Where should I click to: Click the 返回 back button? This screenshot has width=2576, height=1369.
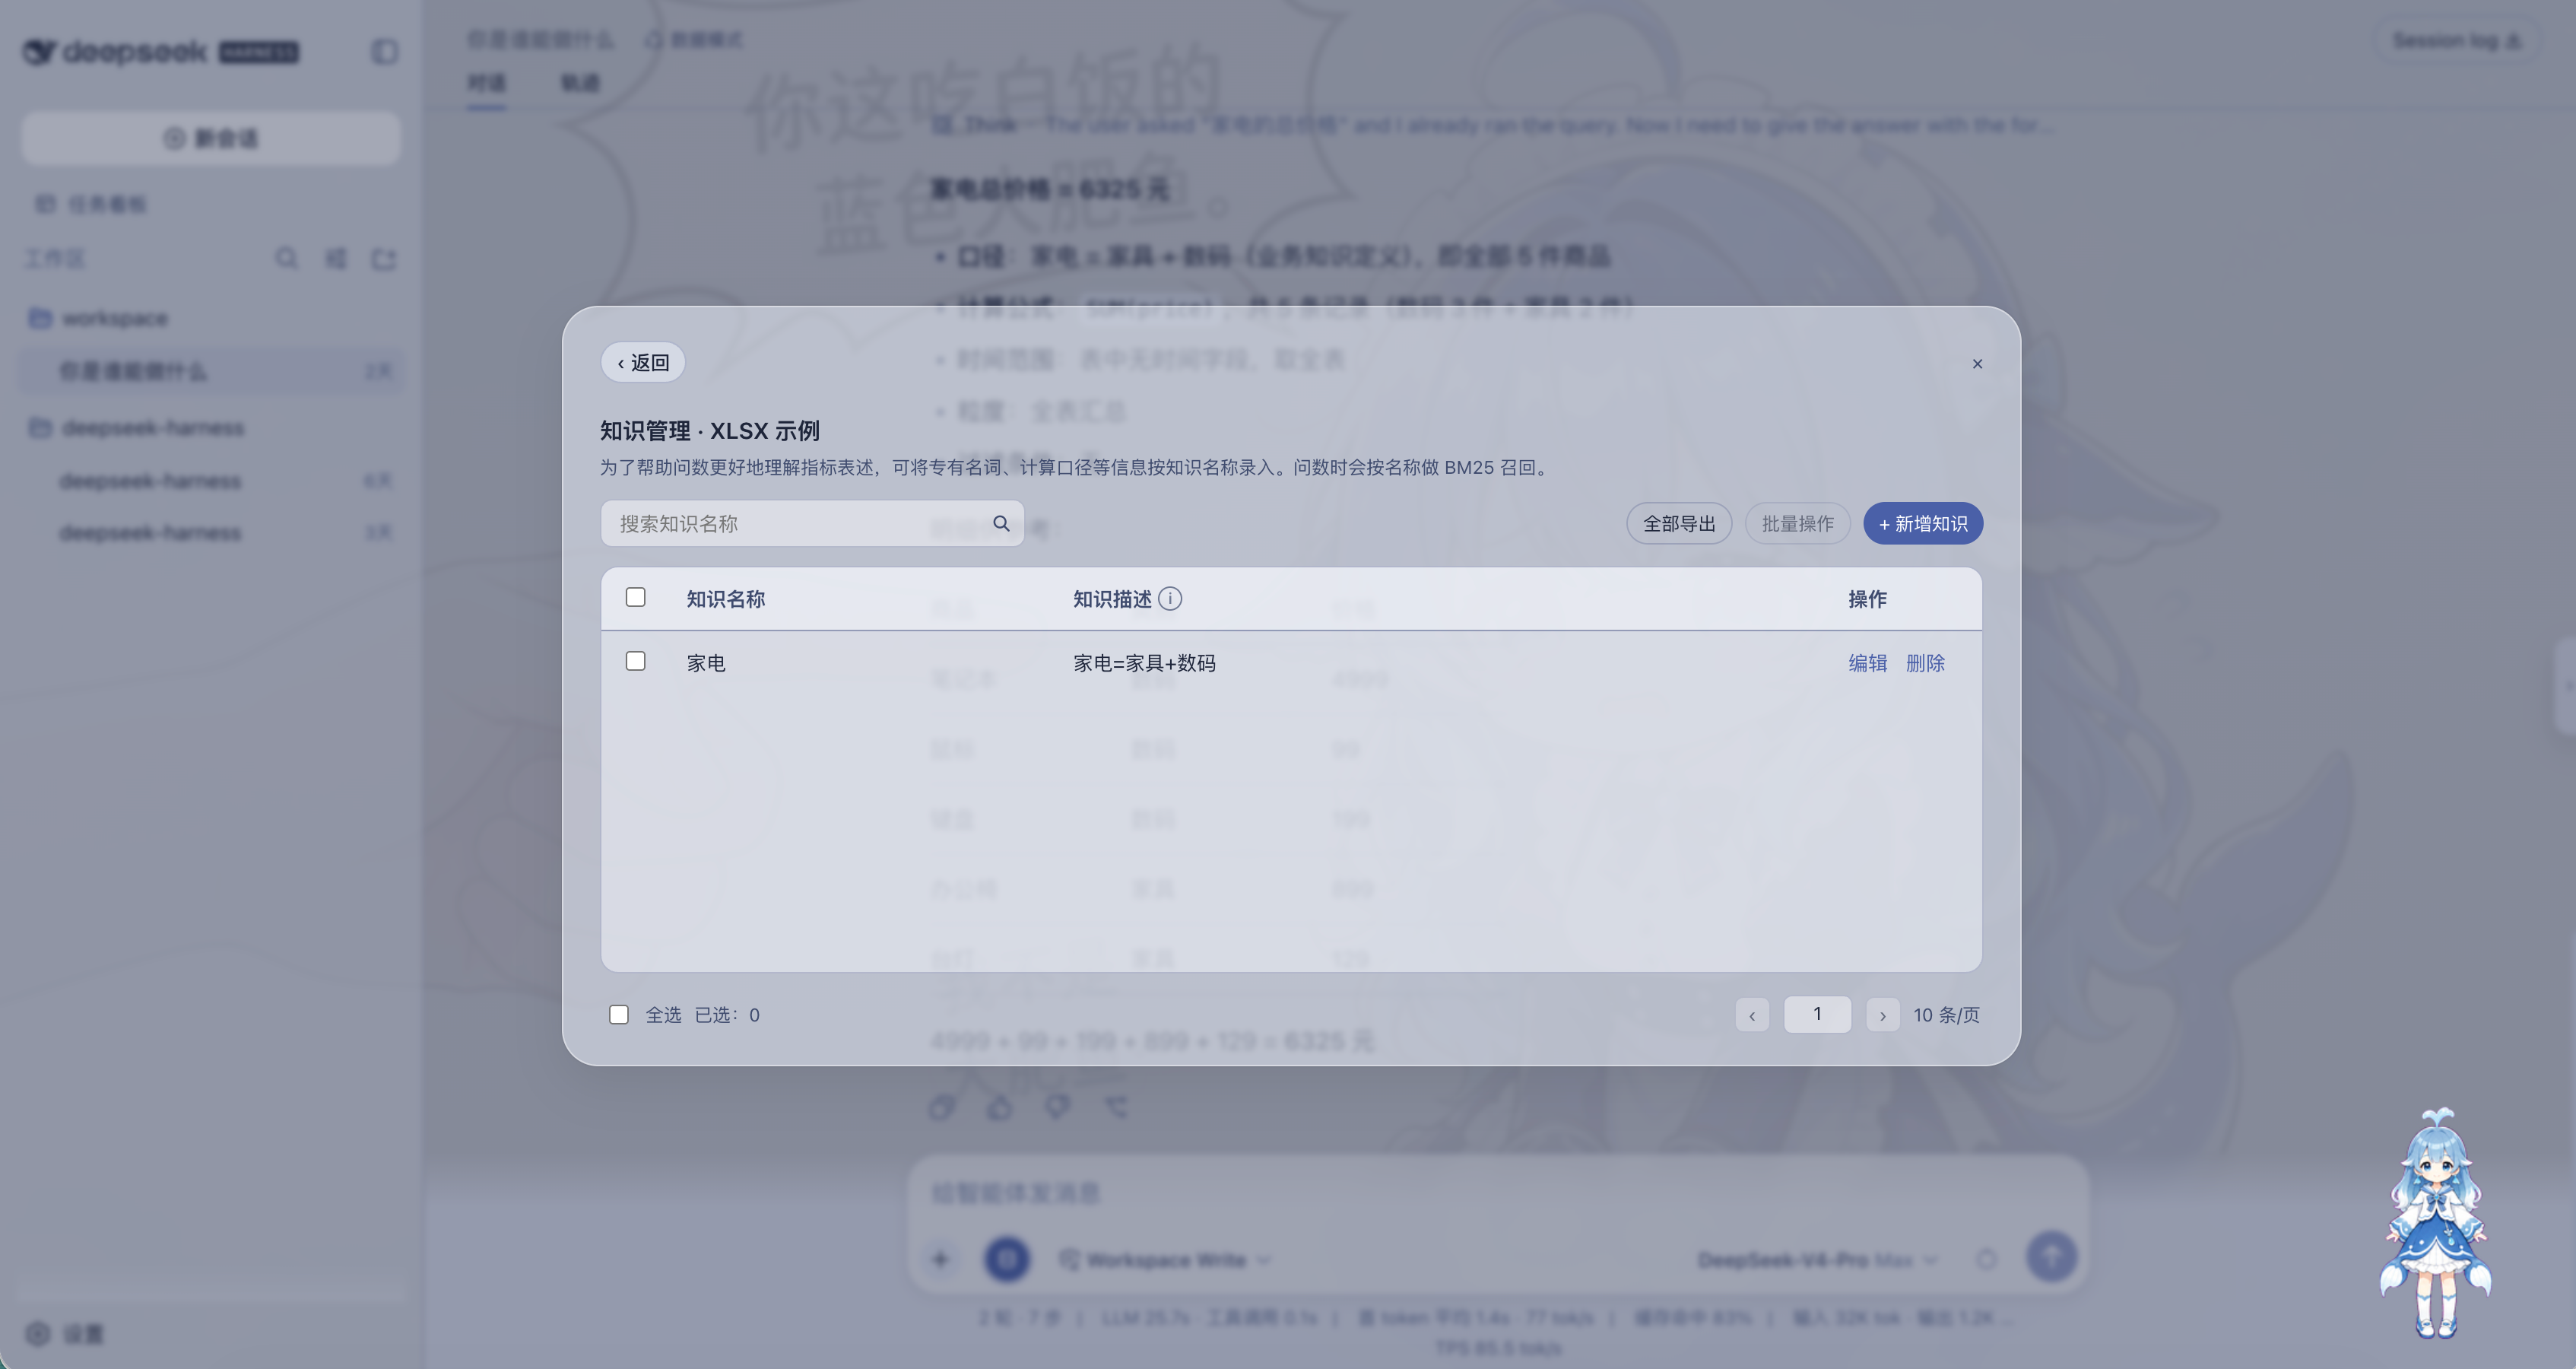pos(643,362)
